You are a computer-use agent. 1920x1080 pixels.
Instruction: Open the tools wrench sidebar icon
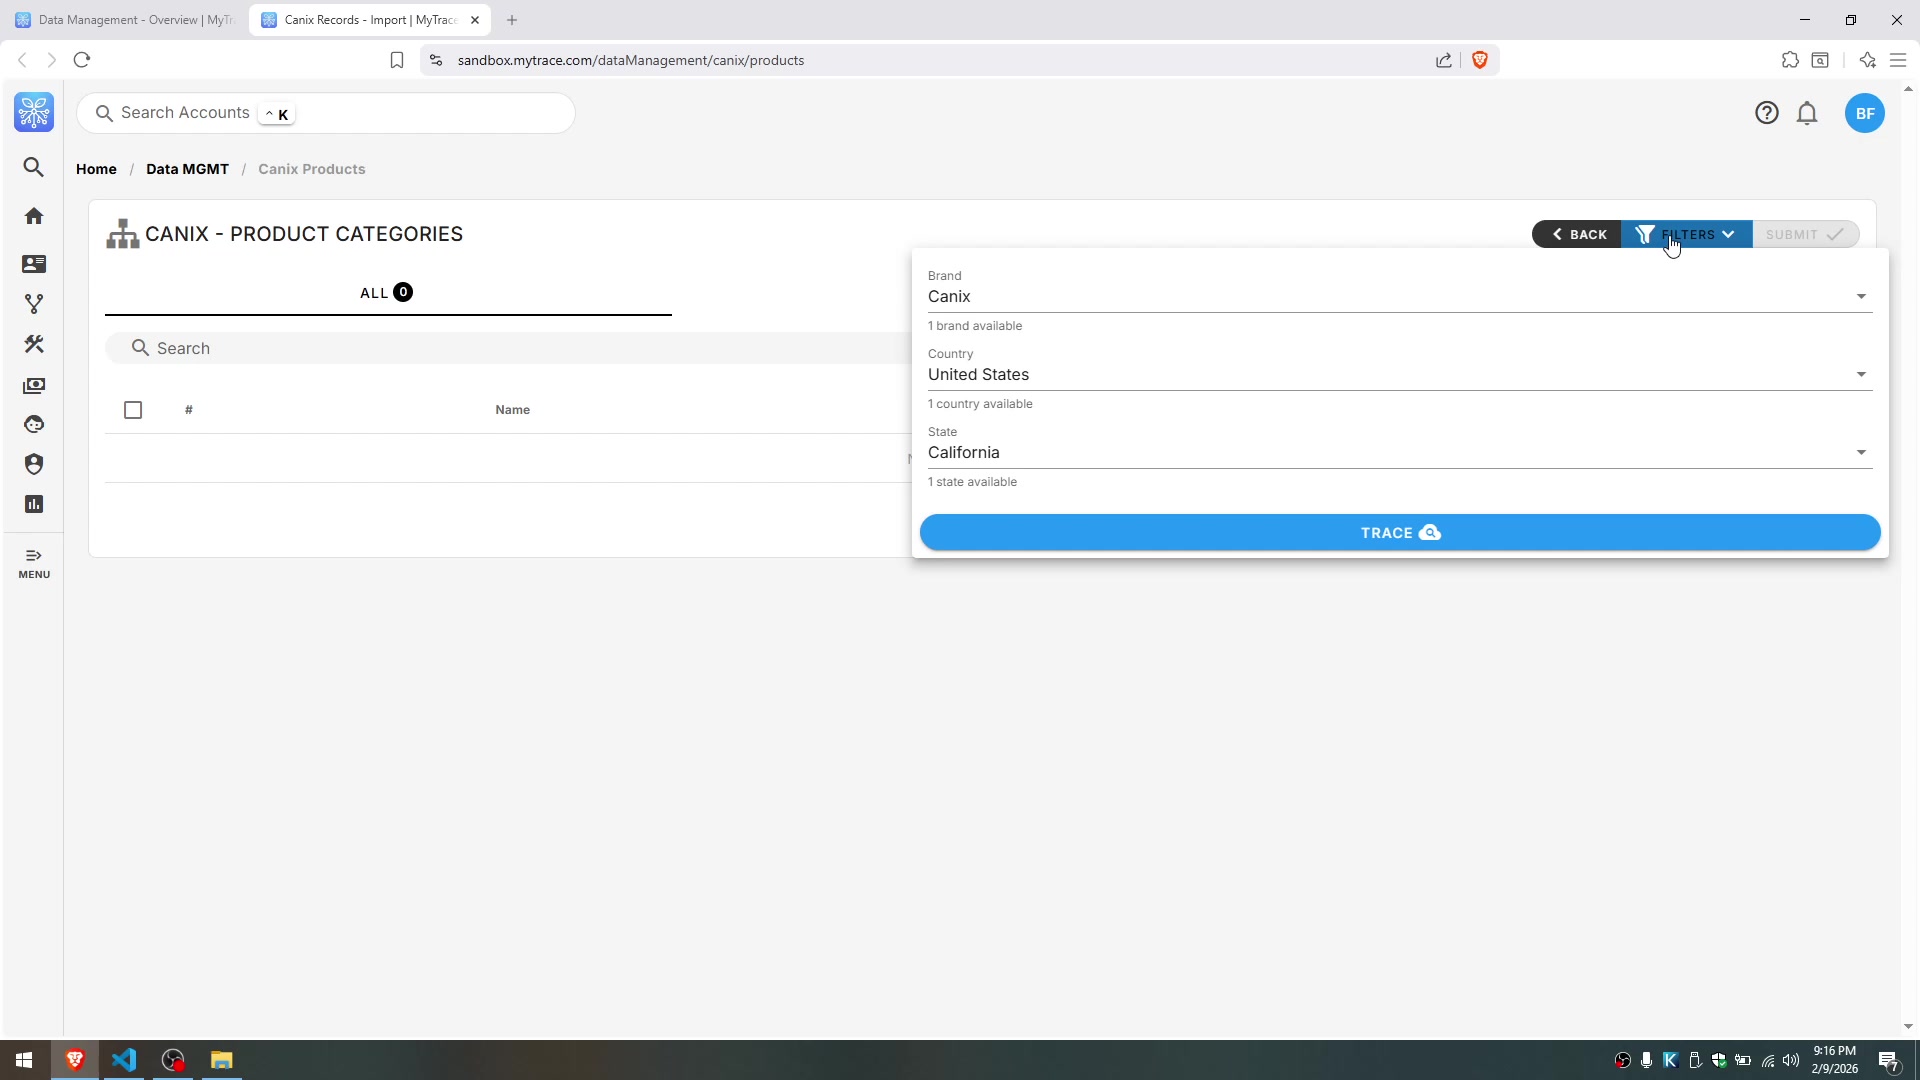click(x=34, y=344)
